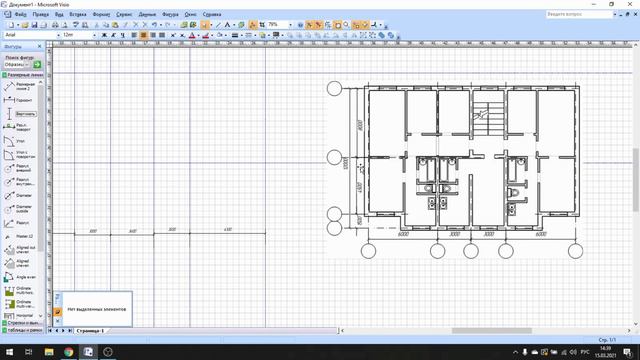Choose Ordinate multi-horizontal shape
The height and width of the screenshot is (360, 640).
tap(19, 291)
